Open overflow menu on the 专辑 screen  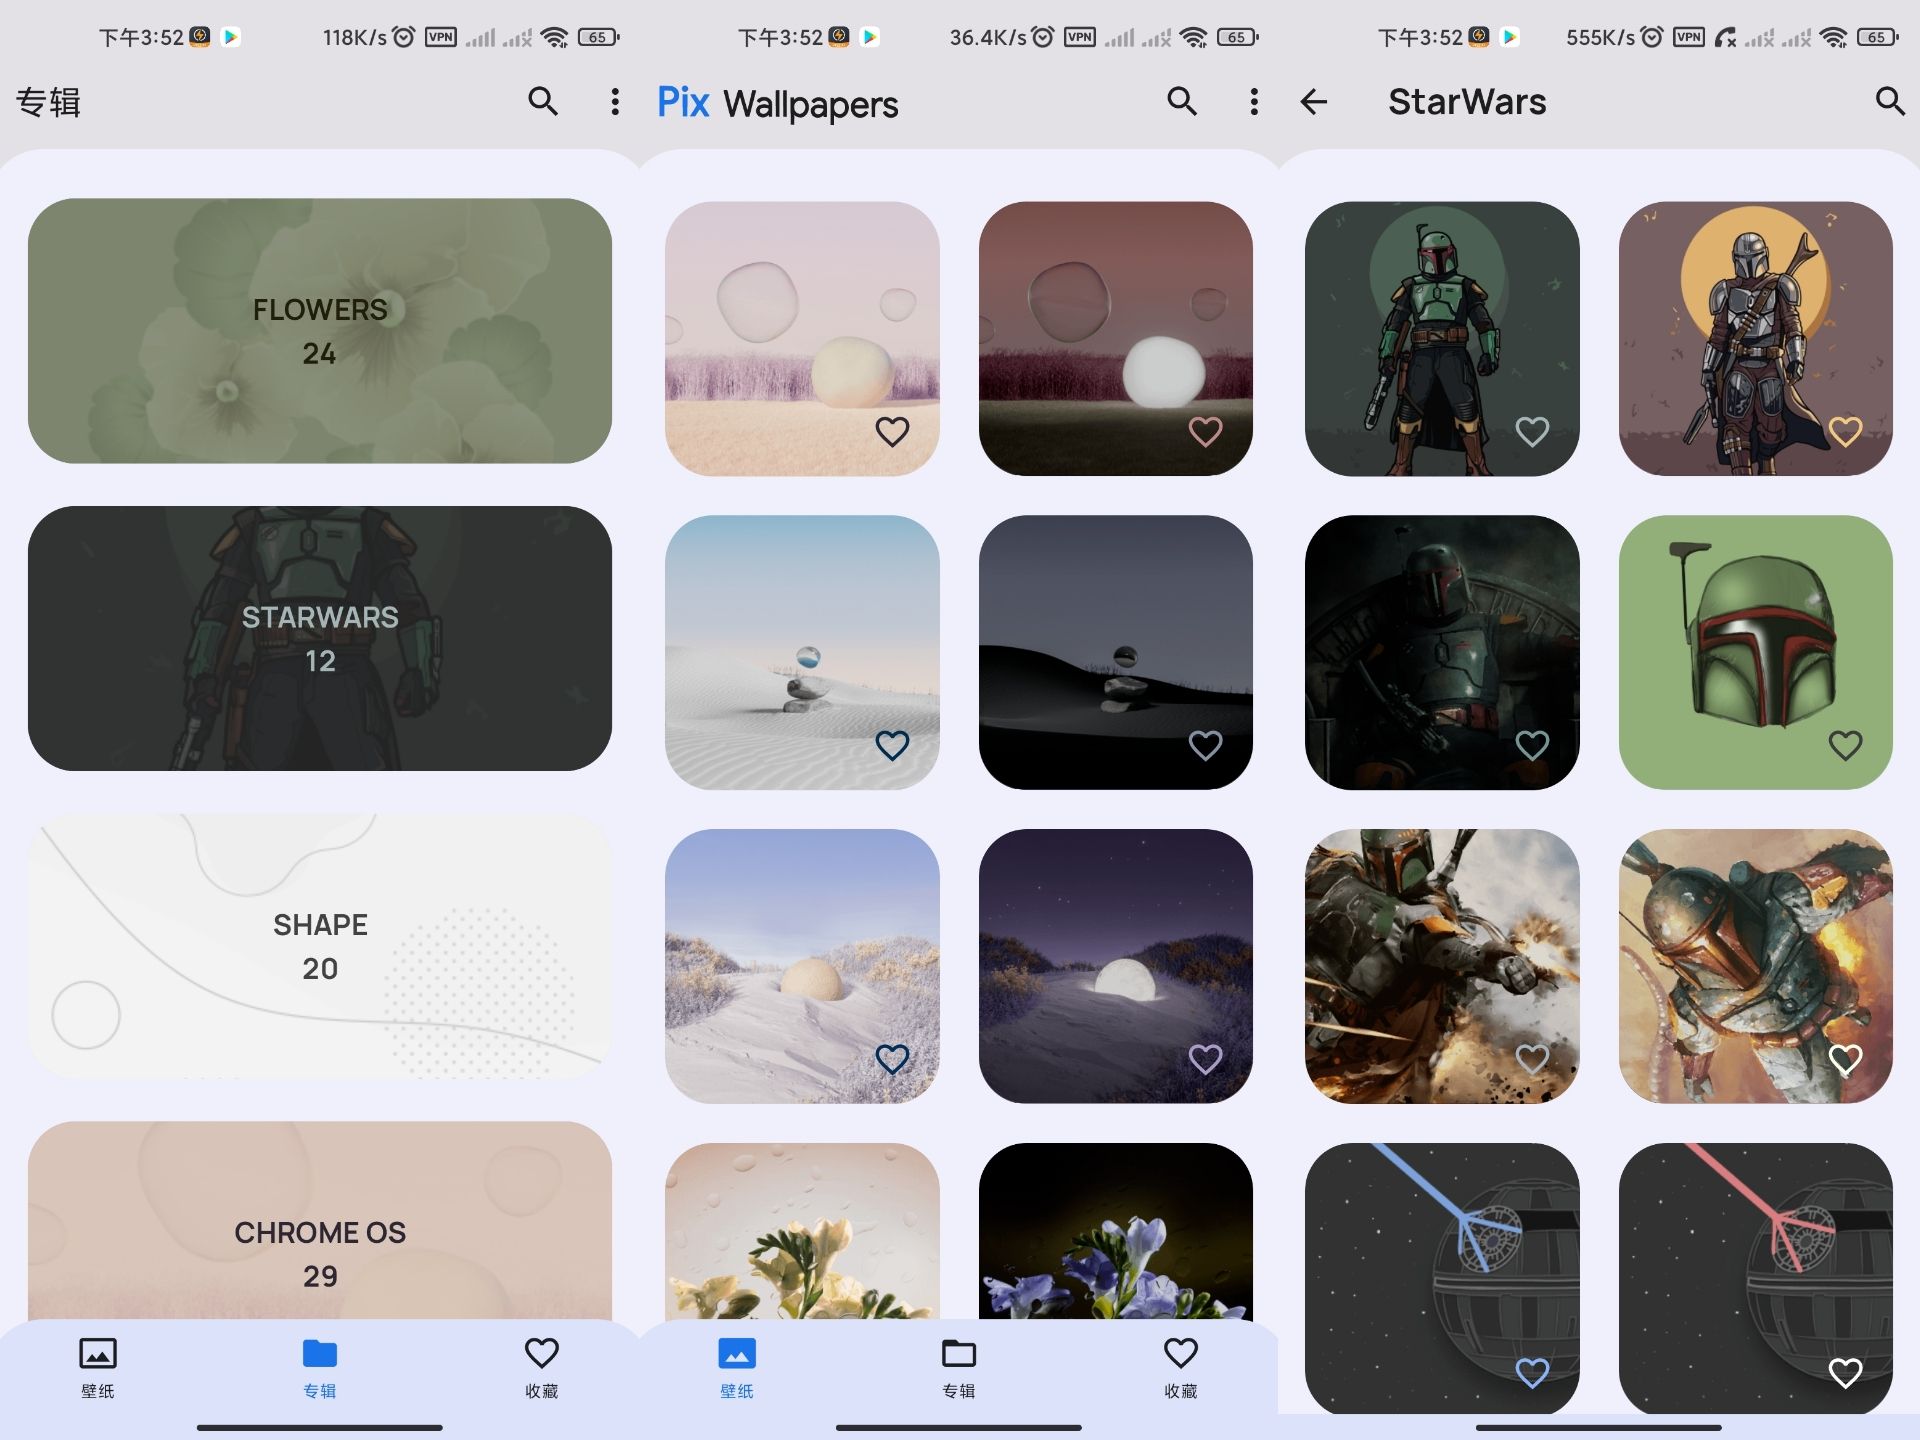pyautogui.click(x=615, y=101)
